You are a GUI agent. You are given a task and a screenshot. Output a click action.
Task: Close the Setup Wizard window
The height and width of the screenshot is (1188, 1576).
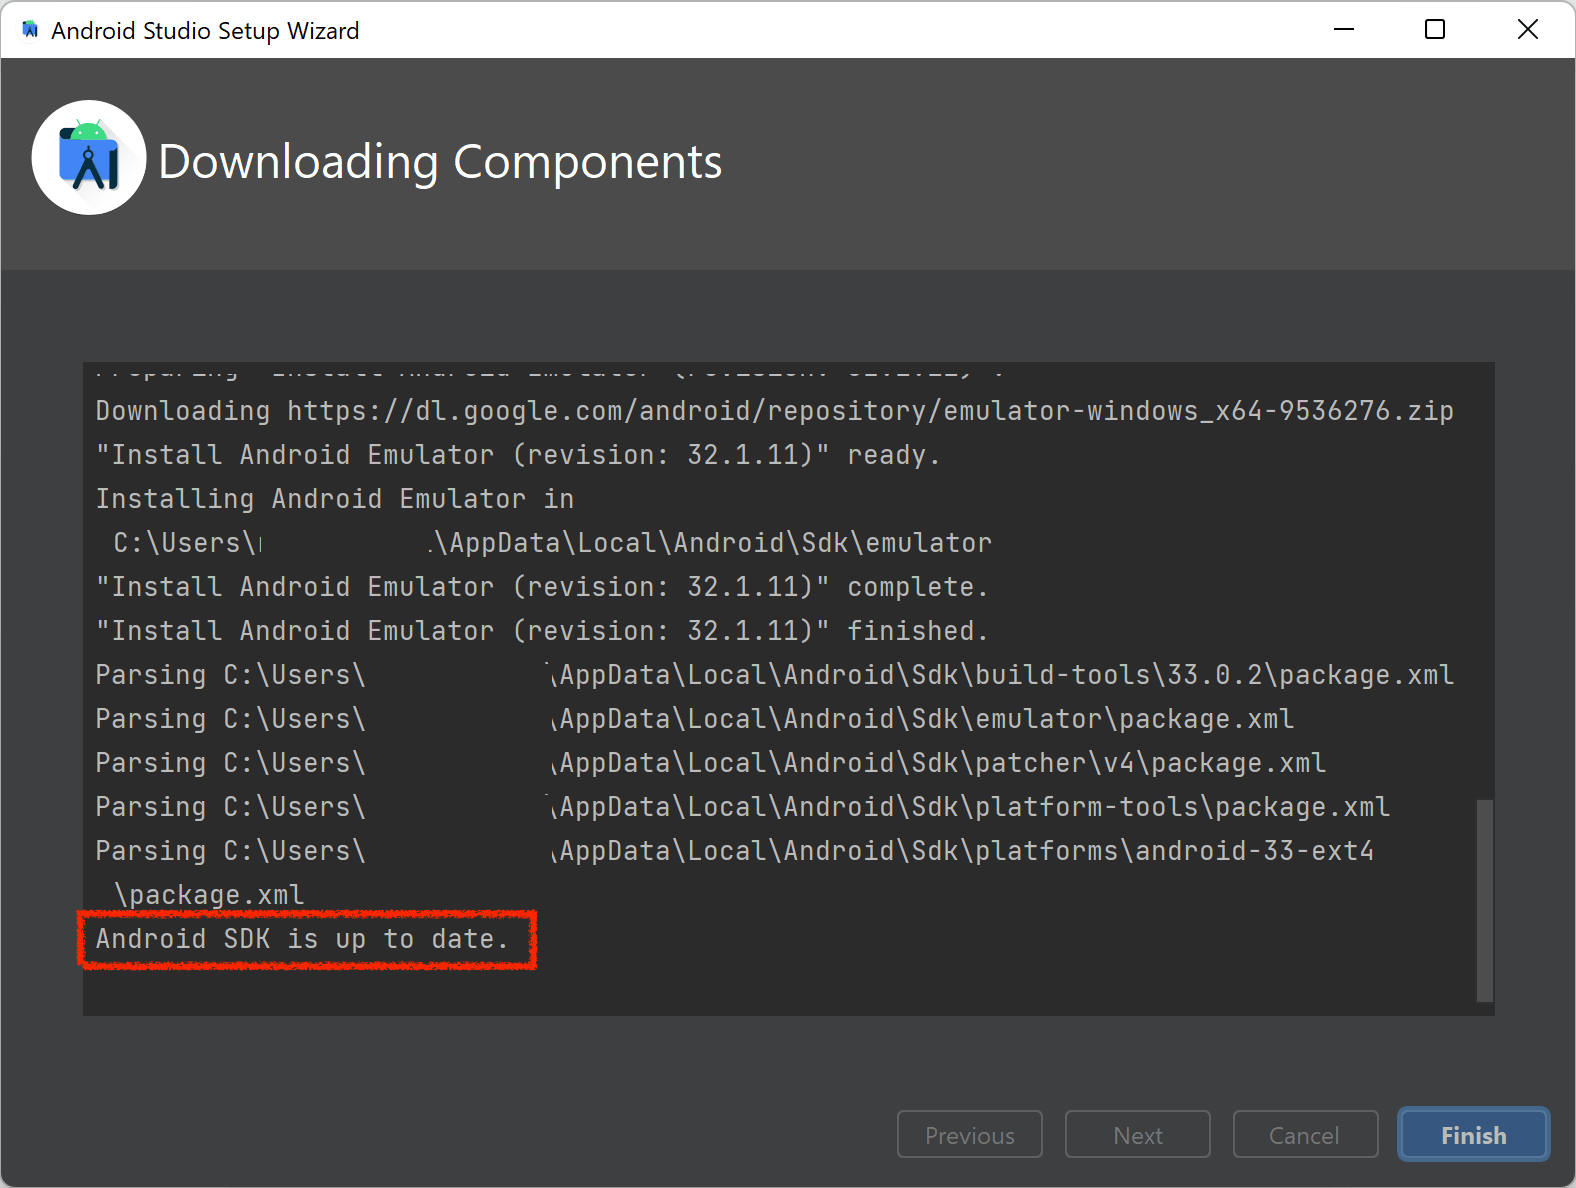pyautogui.click(x=1527, y=30)
